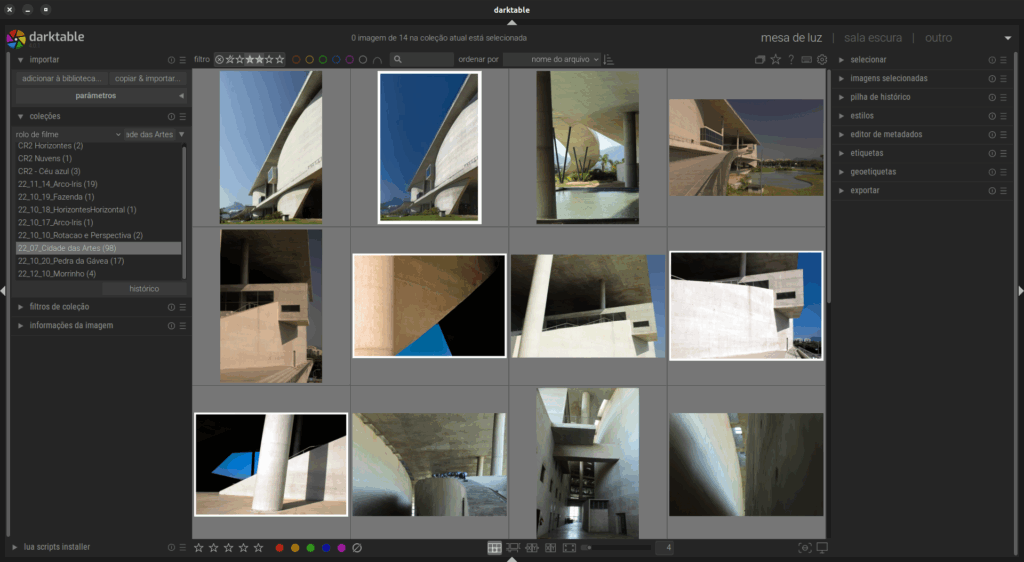
Task: Reset the importar module parameters
Action: click(x=171, y=60)
